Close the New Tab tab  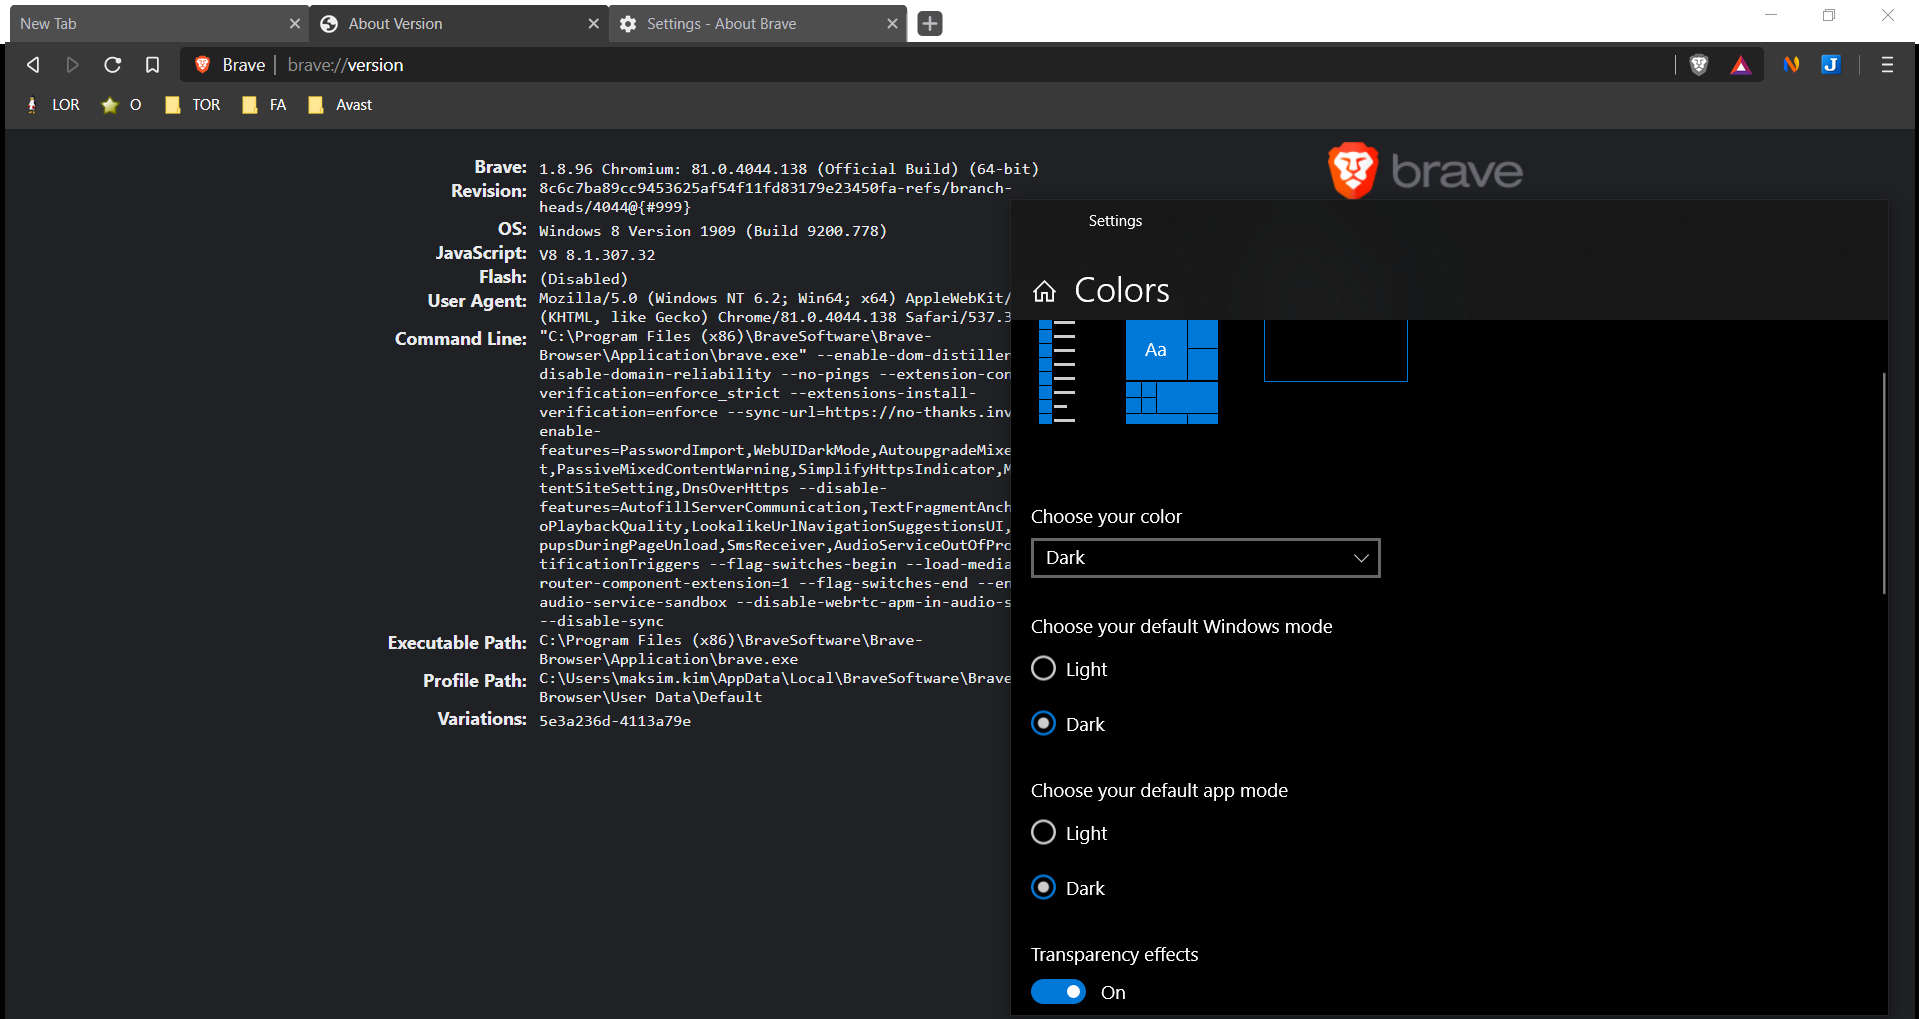point(294,23)
